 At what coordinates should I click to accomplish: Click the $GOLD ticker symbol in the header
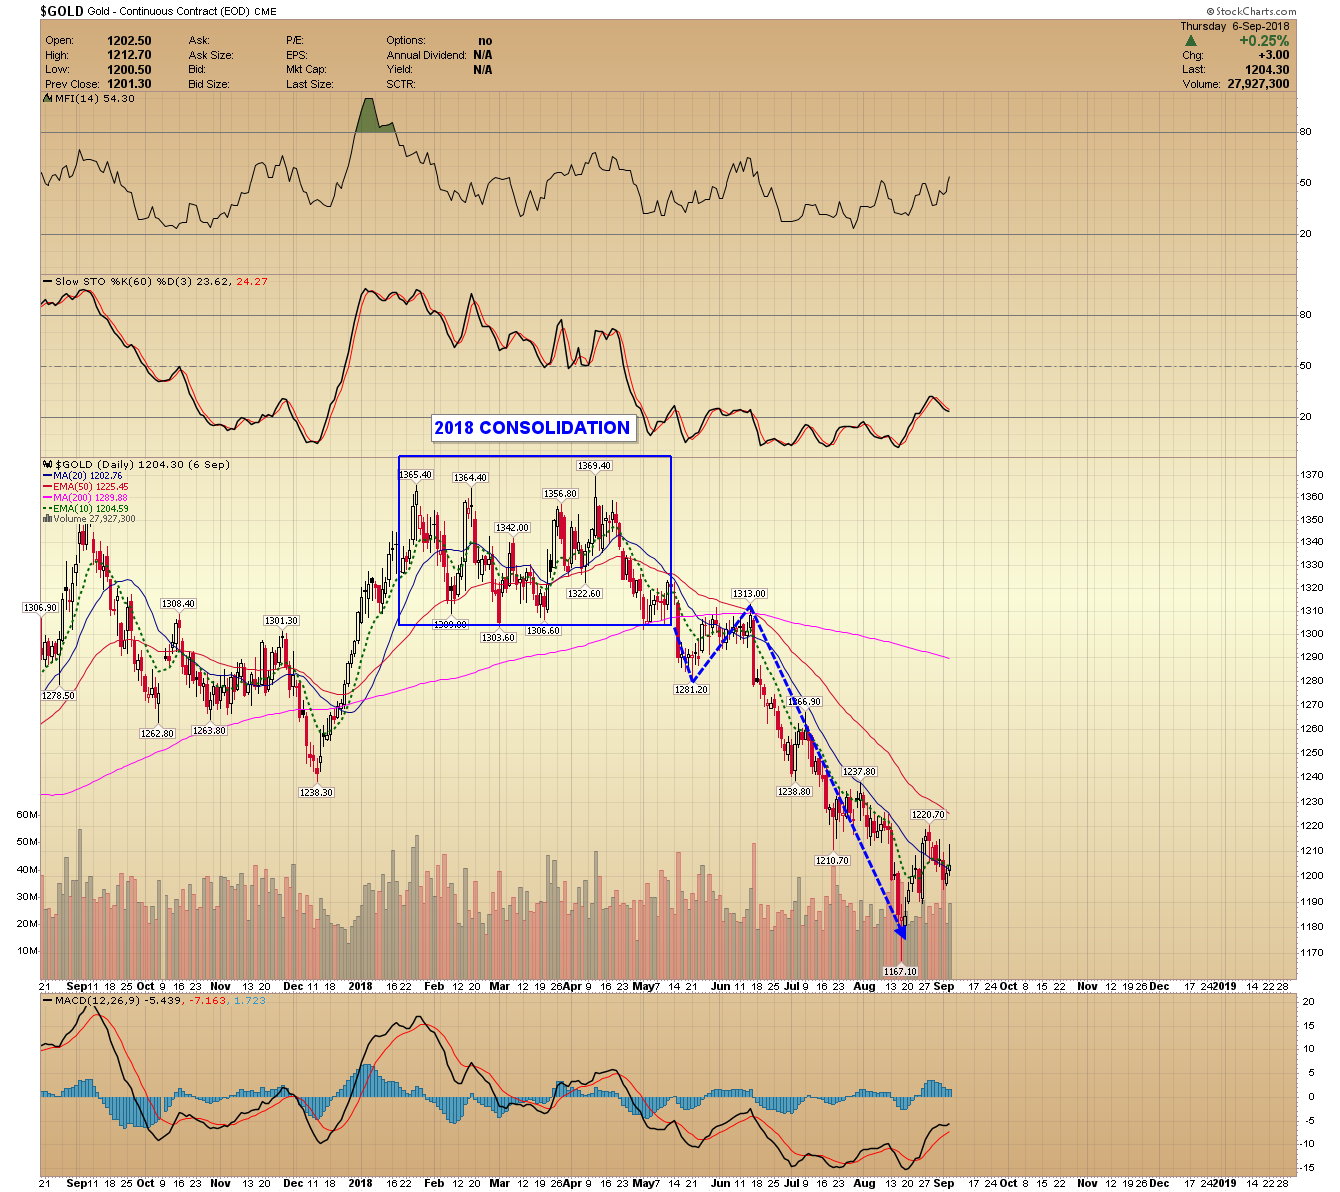(x=61, y=11)
